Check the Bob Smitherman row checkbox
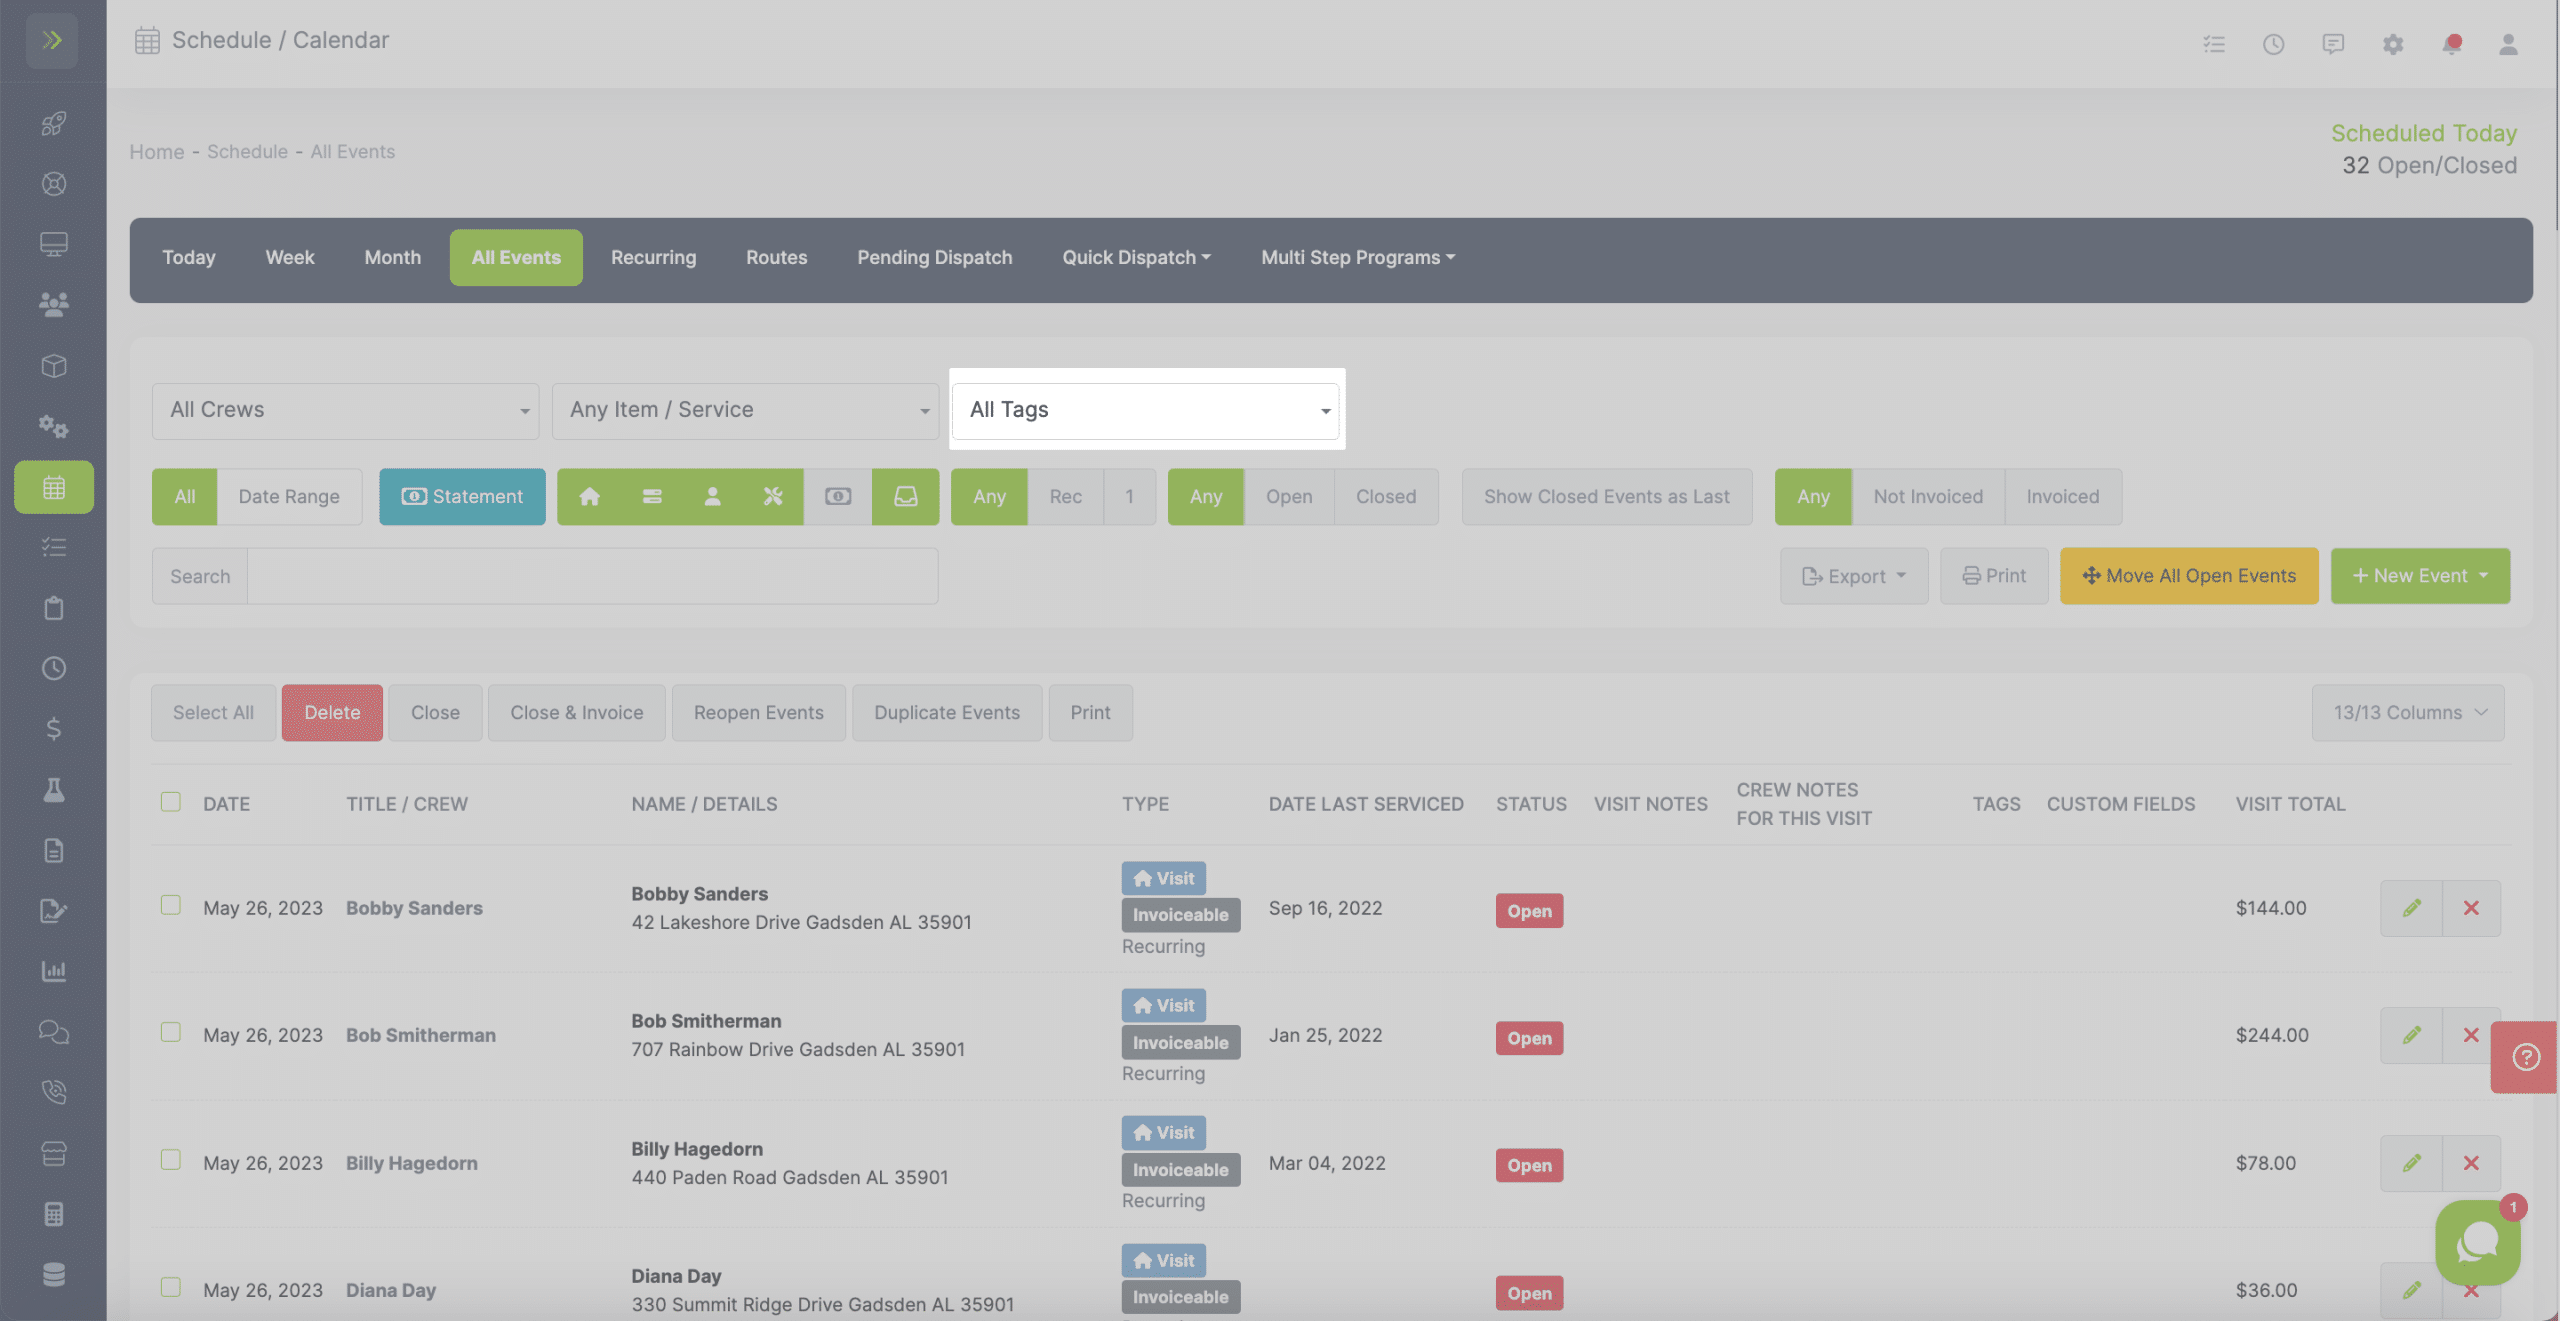Screen dimensions: 2560x1321 click(171, 1032)
